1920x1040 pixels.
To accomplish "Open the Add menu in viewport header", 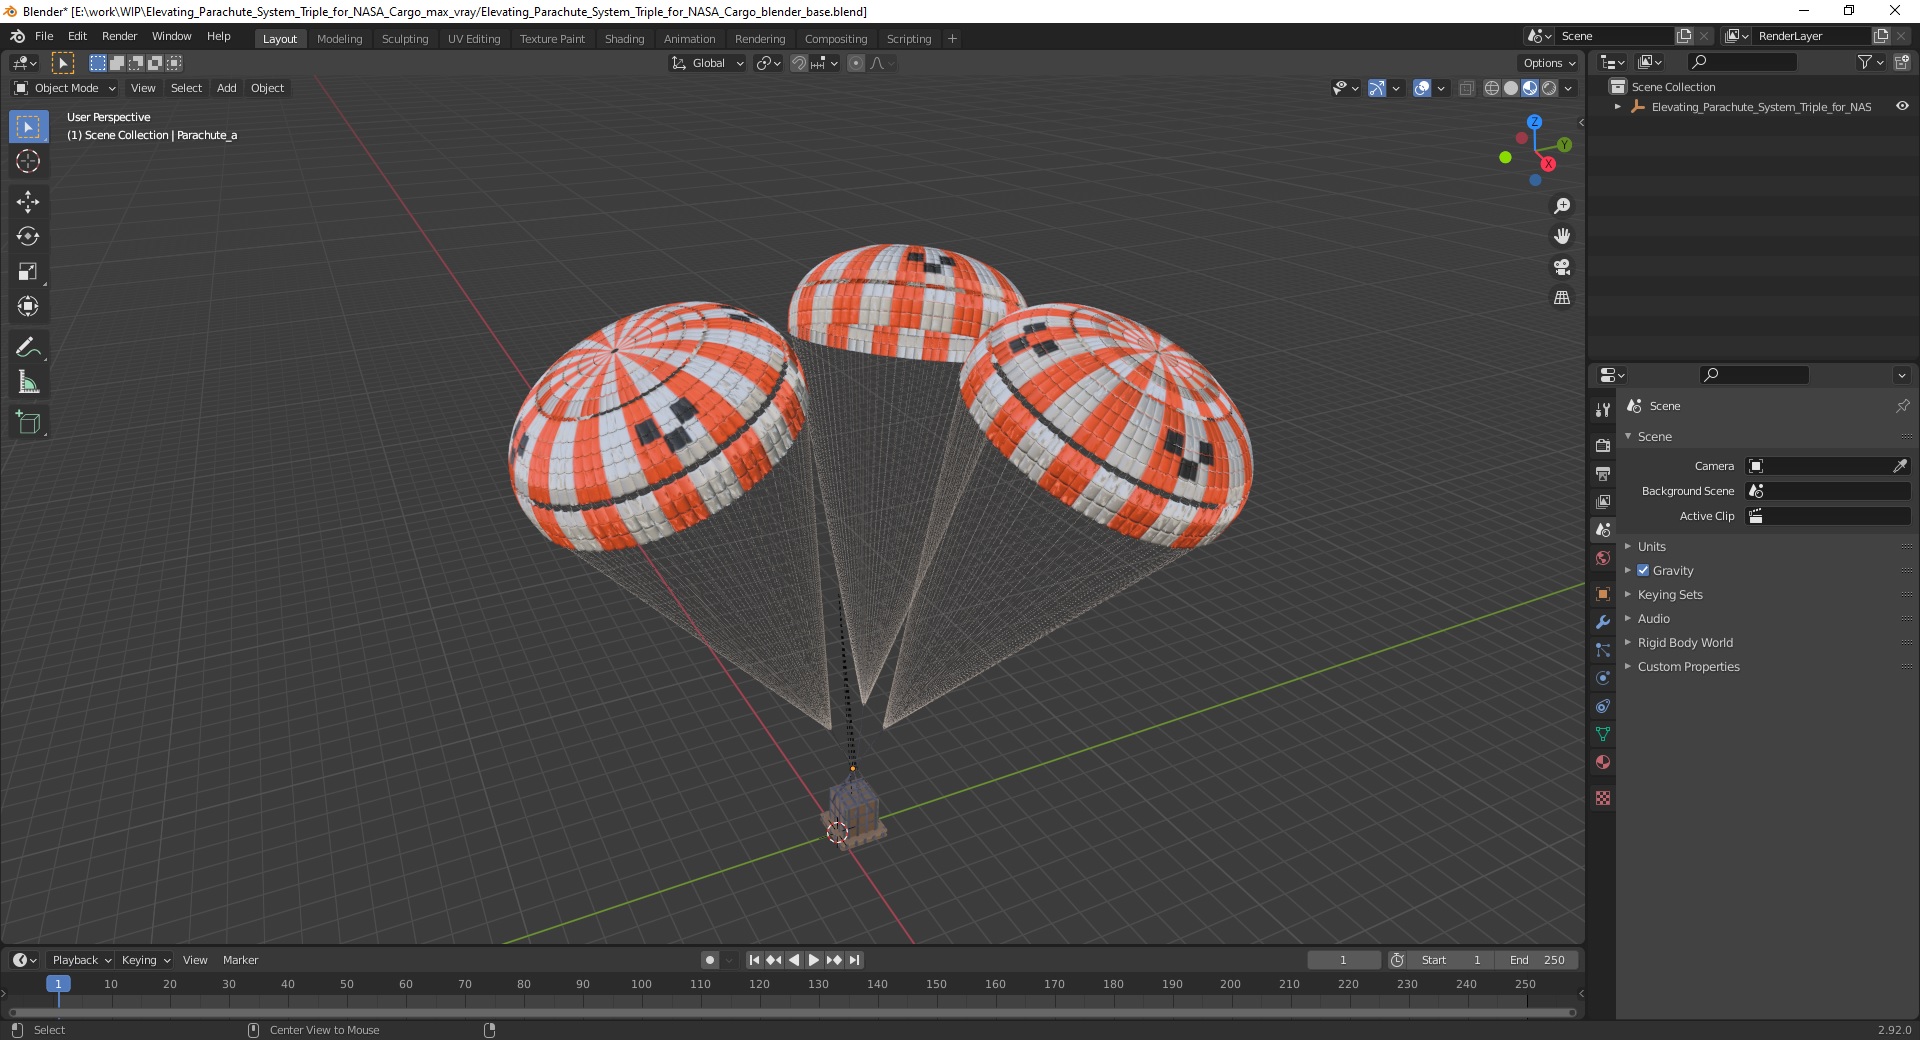I will pyautogui.click(x=227, y=88).
